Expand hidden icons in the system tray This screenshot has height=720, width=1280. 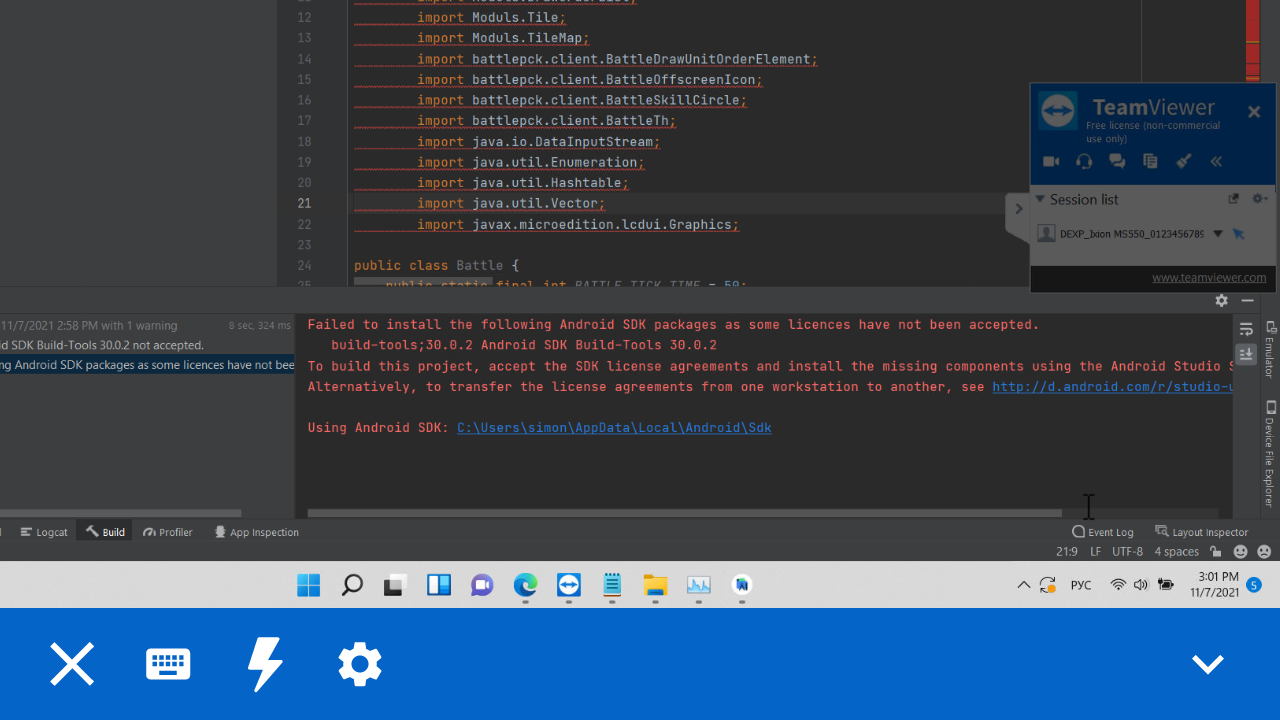click(1023, 585)
